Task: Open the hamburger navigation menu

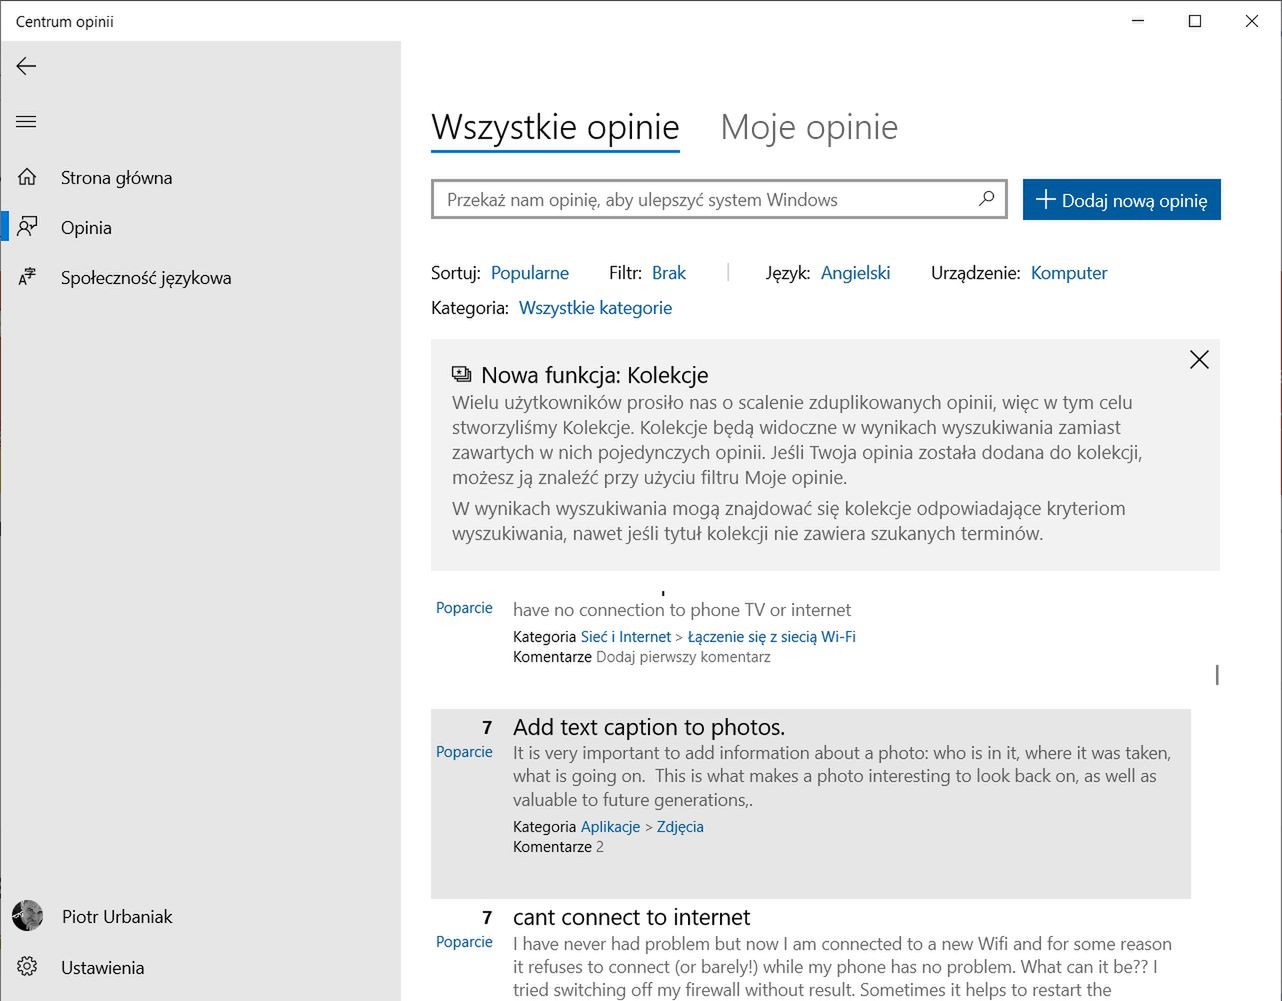Action: pos(26,122)
